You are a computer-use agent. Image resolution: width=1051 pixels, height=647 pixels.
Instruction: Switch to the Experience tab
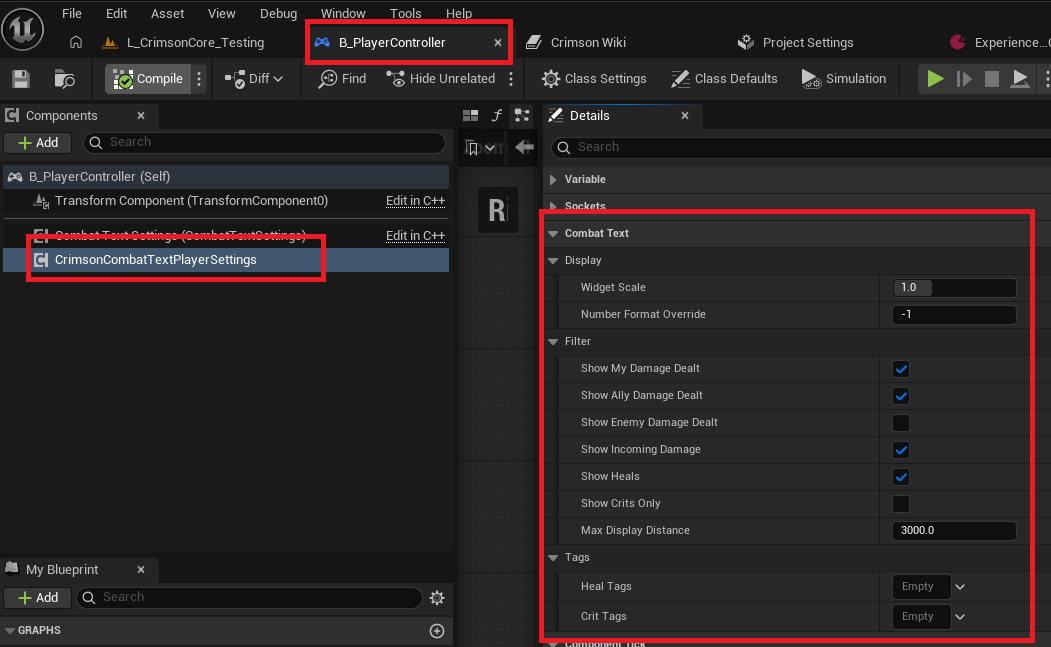(x=999, y=42)
